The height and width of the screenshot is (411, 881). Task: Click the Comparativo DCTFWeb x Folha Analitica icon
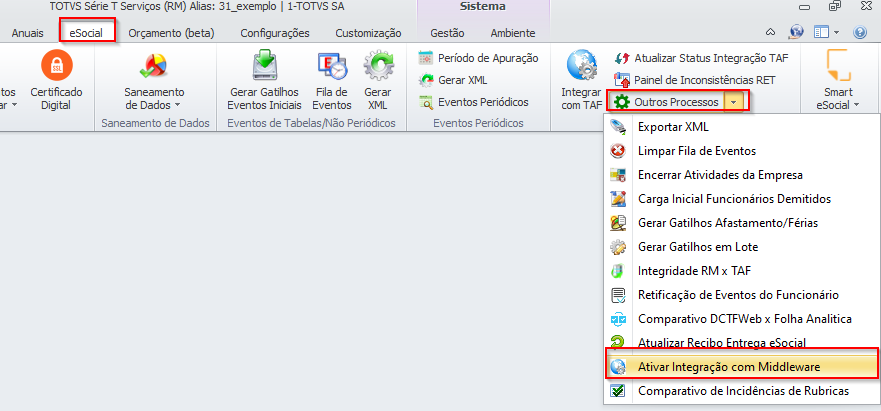click(618, 319)
